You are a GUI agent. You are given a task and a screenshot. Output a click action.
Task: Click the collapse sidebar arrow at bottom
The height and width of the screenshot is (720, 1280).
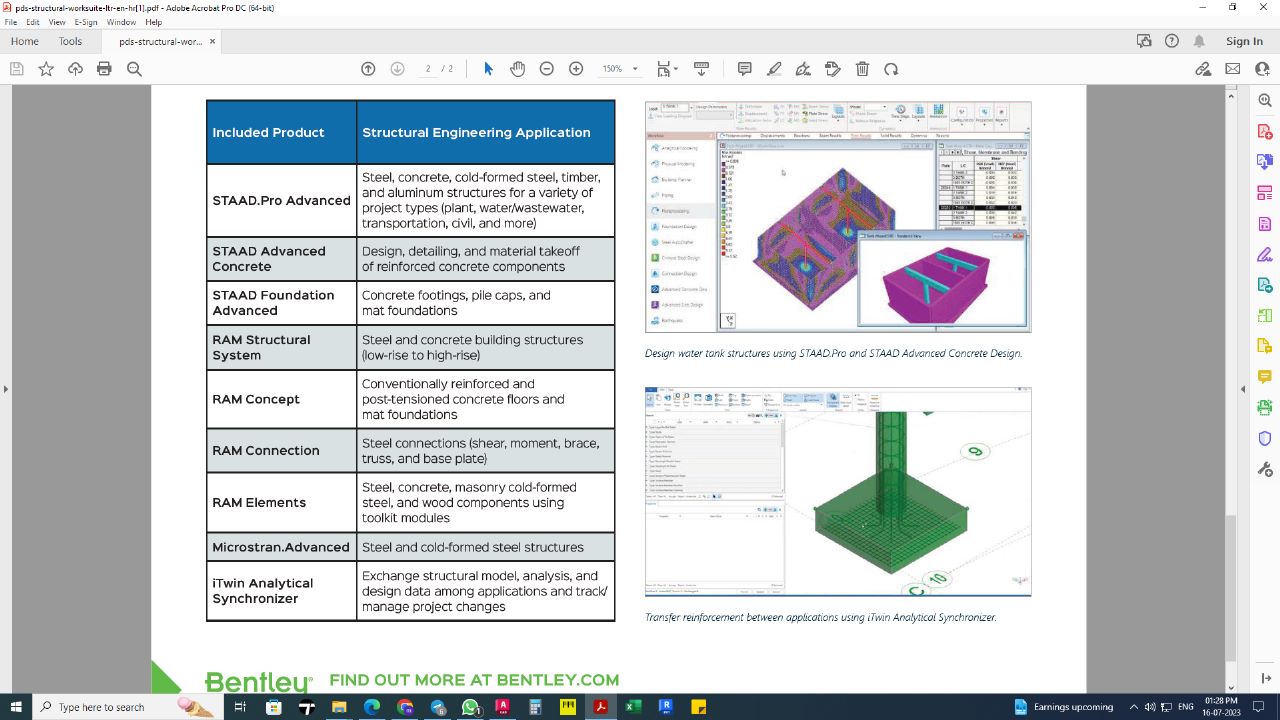point(1265,678)
